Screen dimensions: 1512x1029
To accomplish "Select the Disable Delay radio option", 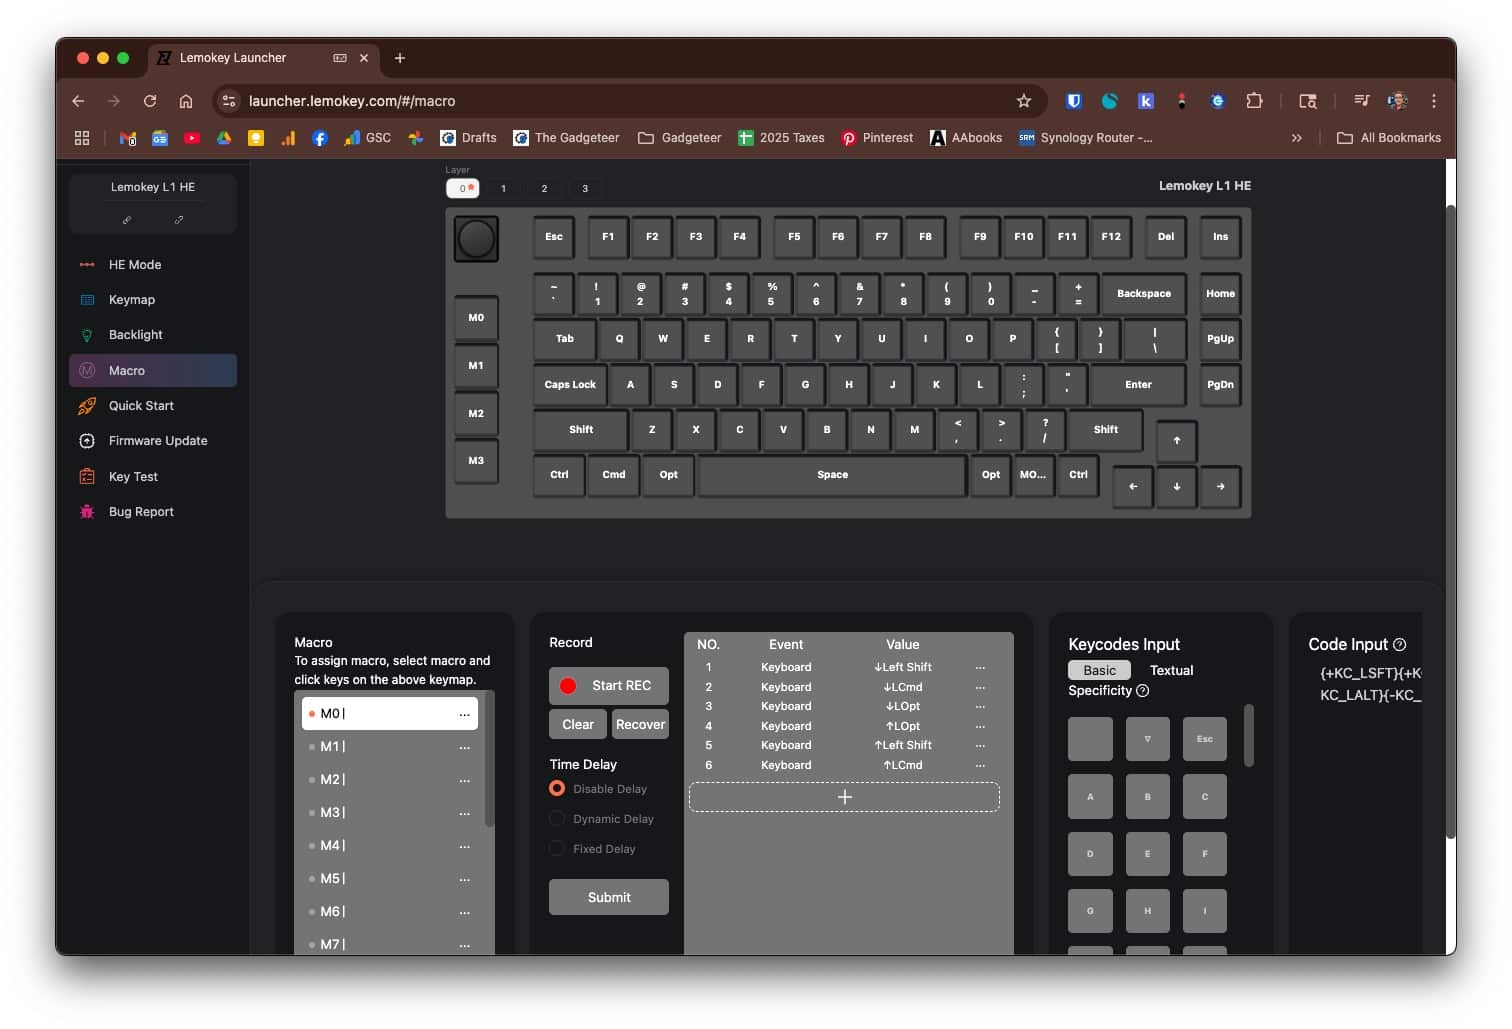I will (557, 789).
